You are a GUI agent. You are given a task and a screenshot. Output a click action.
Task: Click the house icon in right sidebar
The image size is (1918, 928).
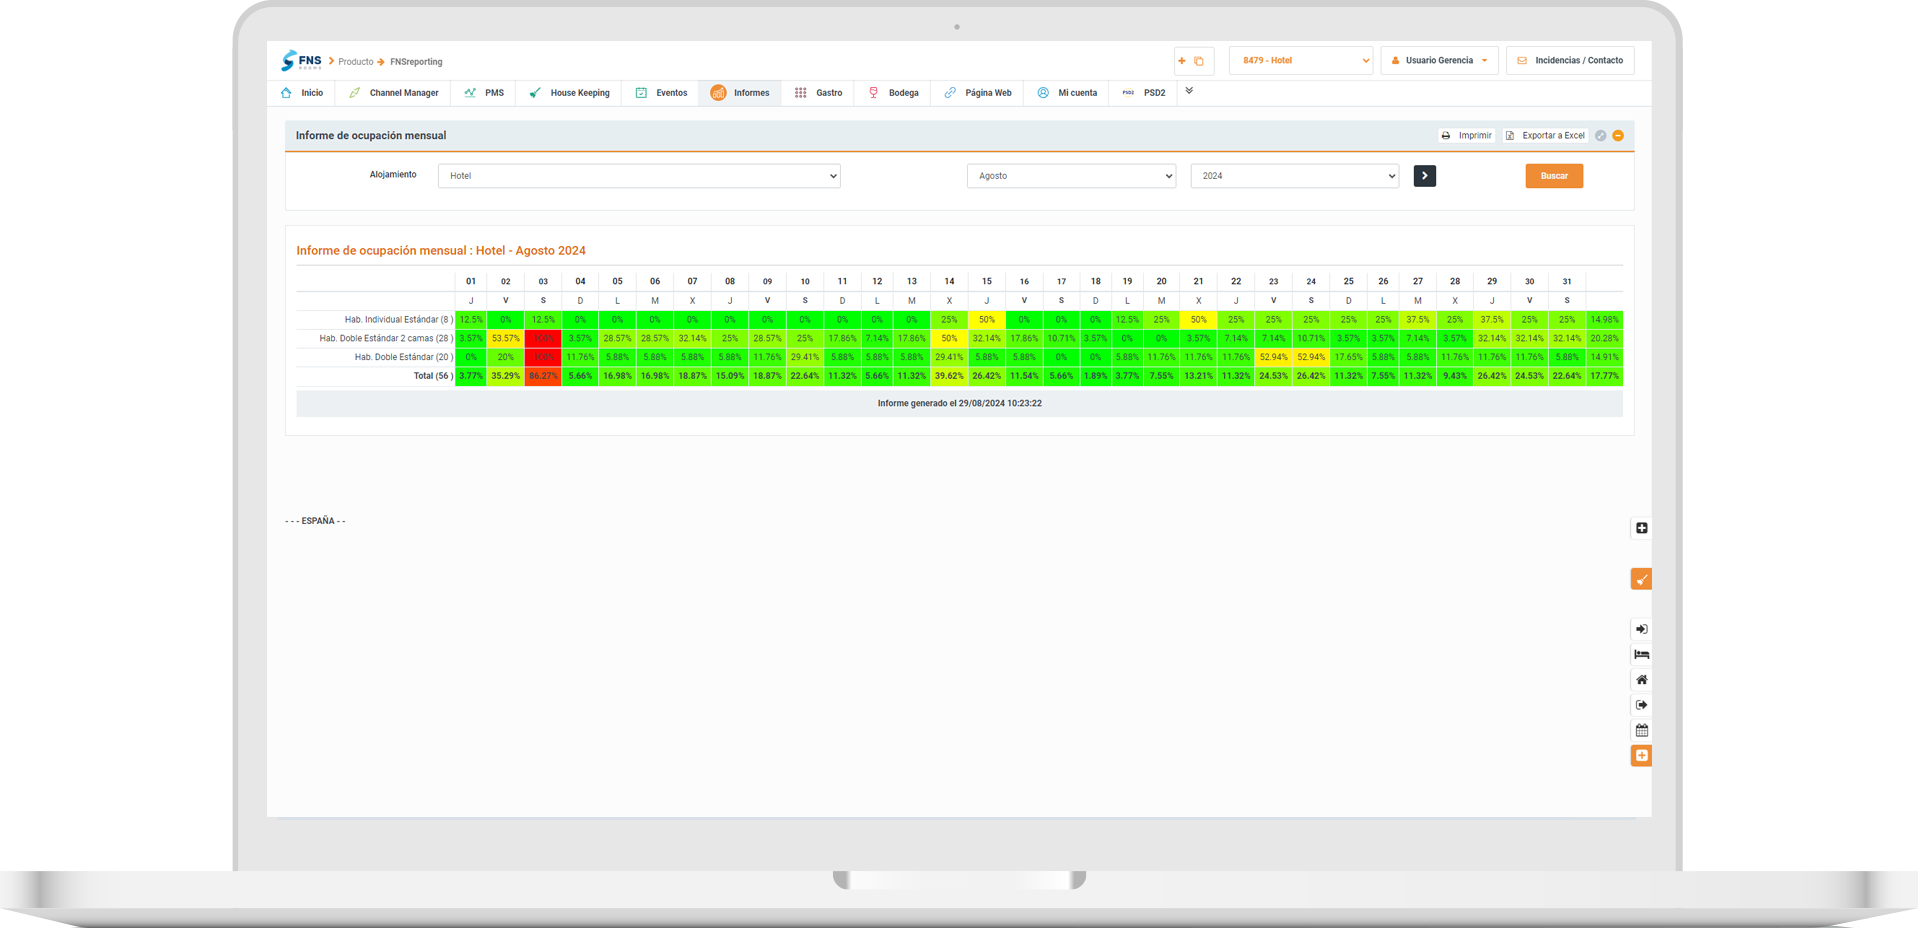coord(1641,680)
